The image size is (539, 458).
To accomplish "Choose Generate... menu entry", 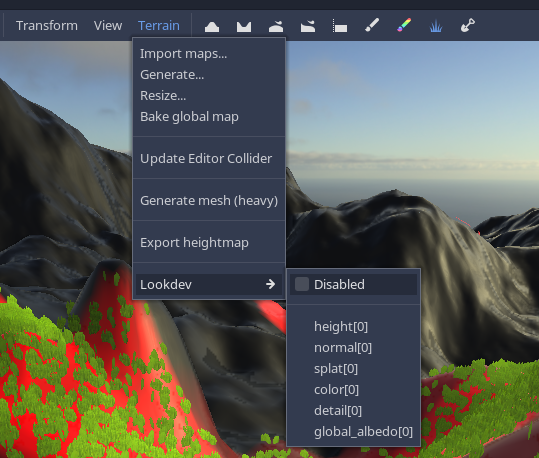I will 209,75.
